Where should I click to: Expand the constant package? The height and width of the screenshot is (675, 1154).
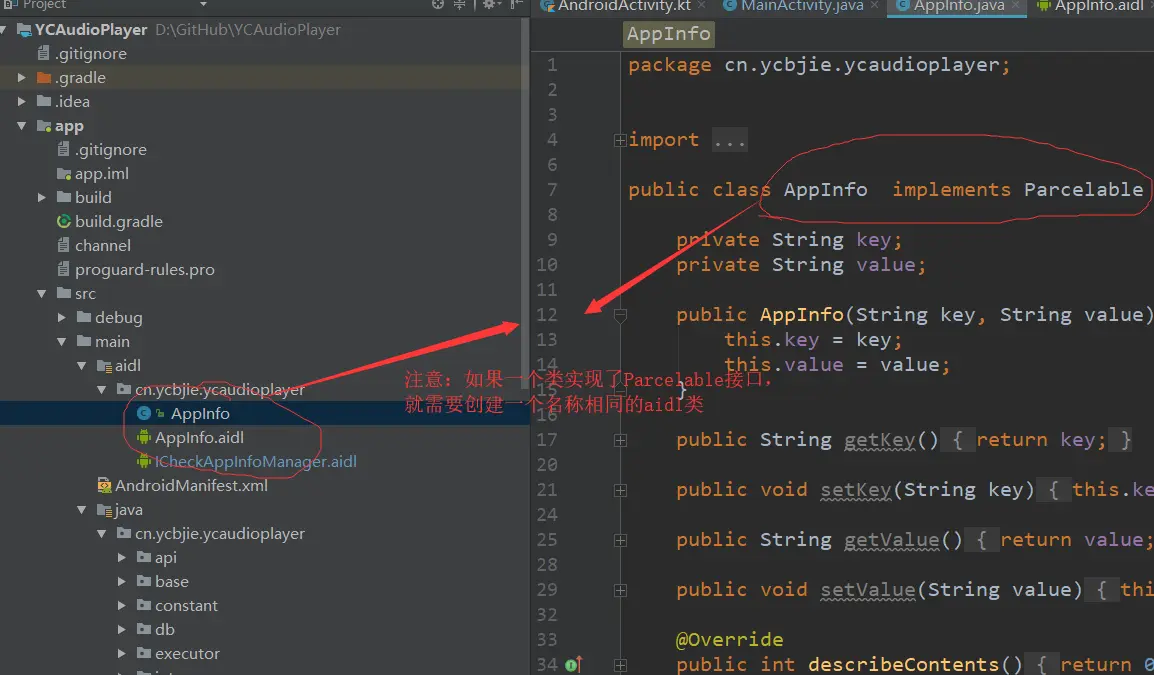(x=122, y=605)
